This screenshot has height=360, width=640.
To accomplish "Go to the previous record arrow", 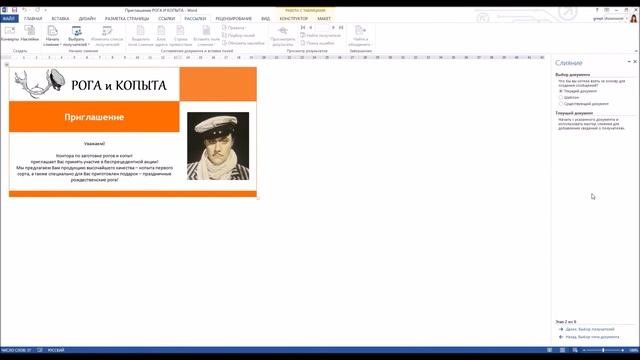I will [x=311, y=28].
